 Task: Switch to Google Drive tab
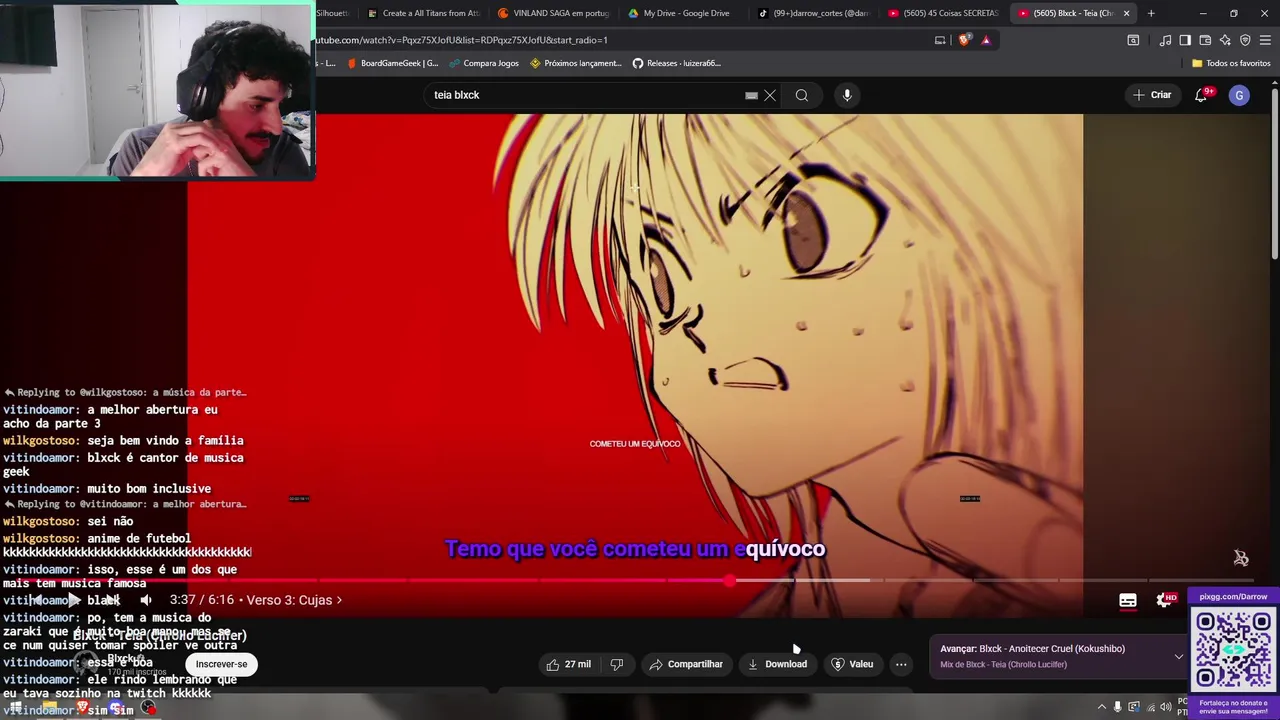click(x=678, y=13)
